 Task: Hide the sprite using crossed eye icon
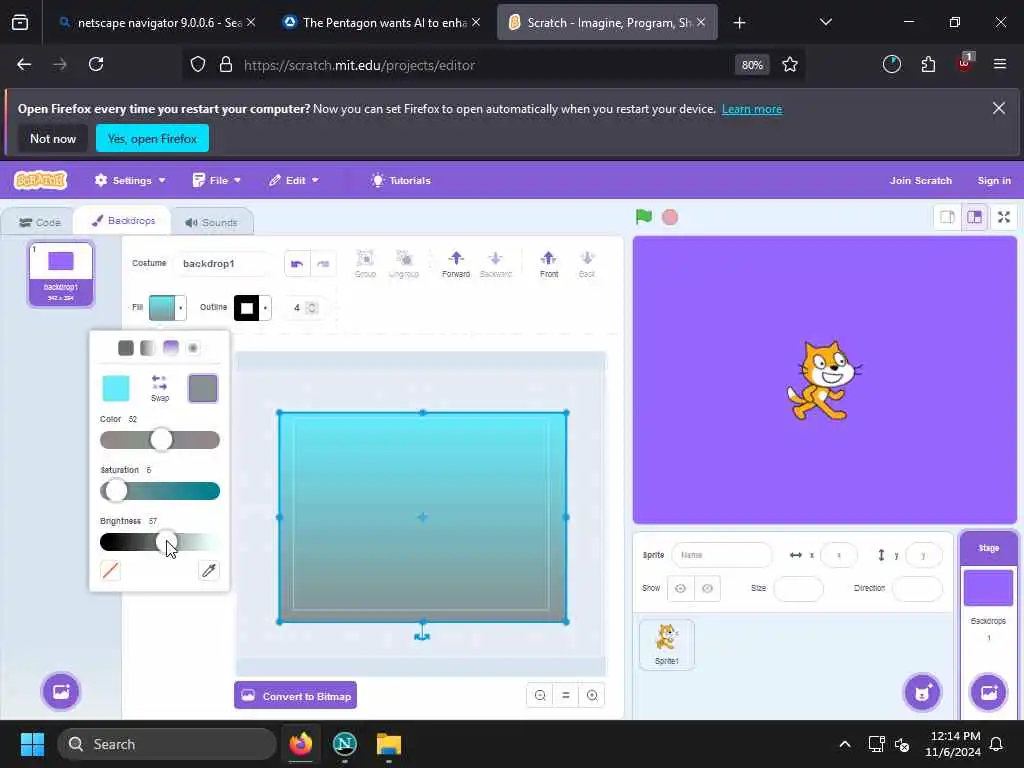[x=707, y=588]
